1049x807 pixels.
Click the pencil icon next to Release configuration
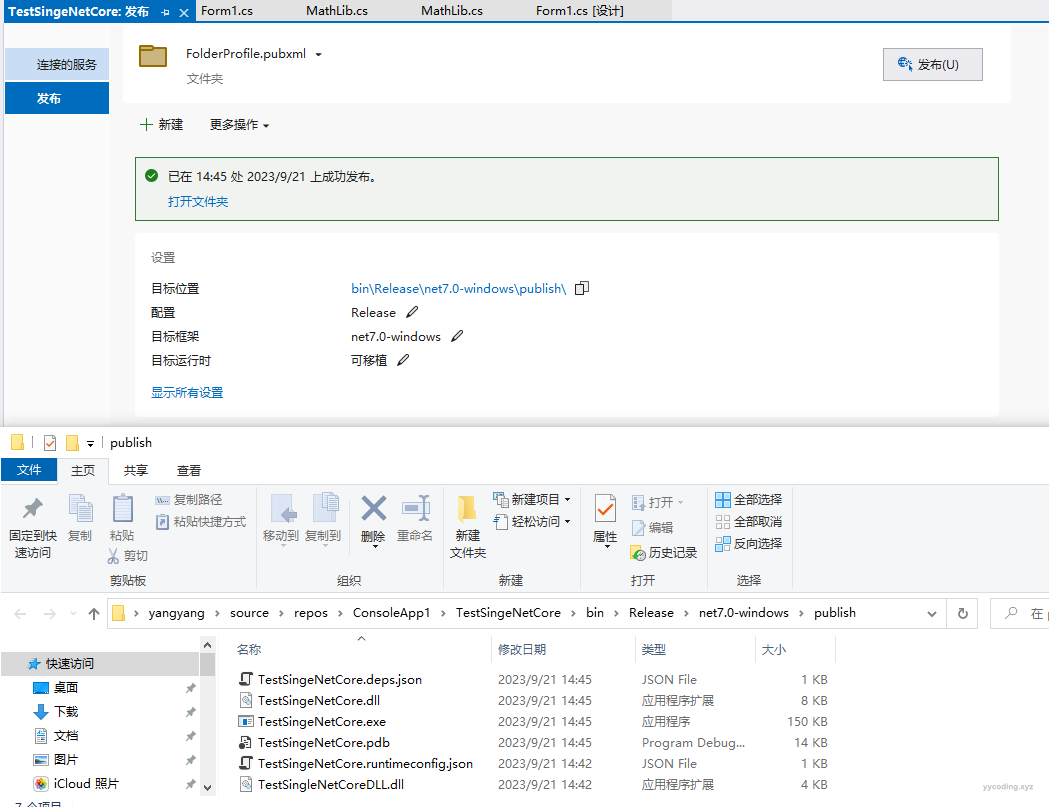click(412, 312)
